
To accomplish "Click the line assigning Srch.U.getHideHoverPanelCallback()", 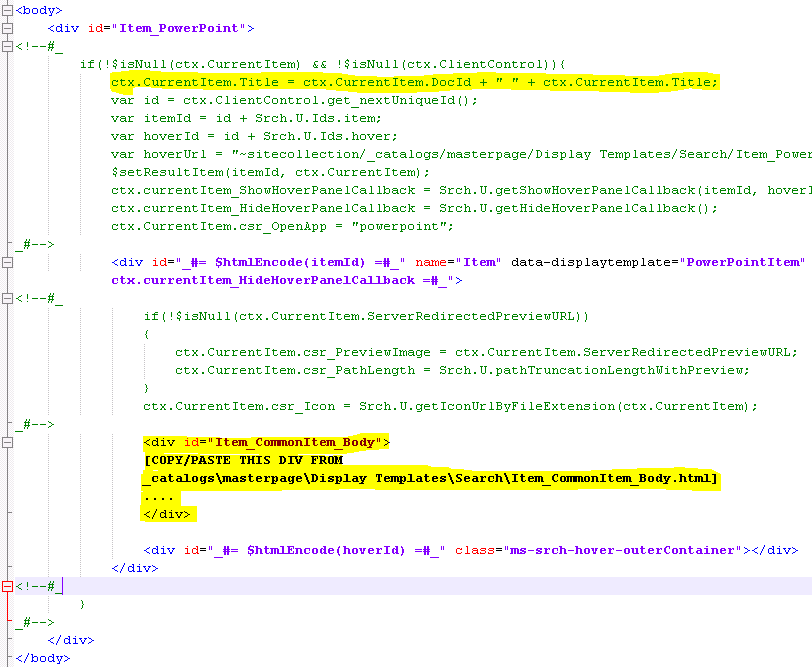I will (x=414, y=208).
